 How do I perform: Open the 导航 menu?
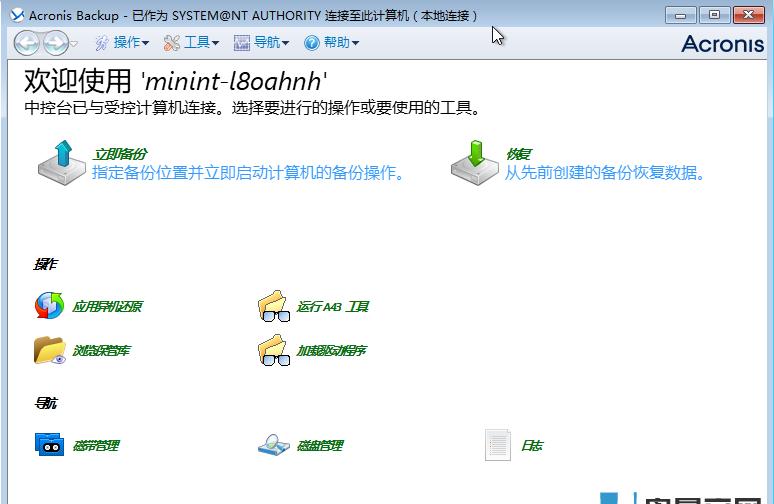click(x=271, y=42)
